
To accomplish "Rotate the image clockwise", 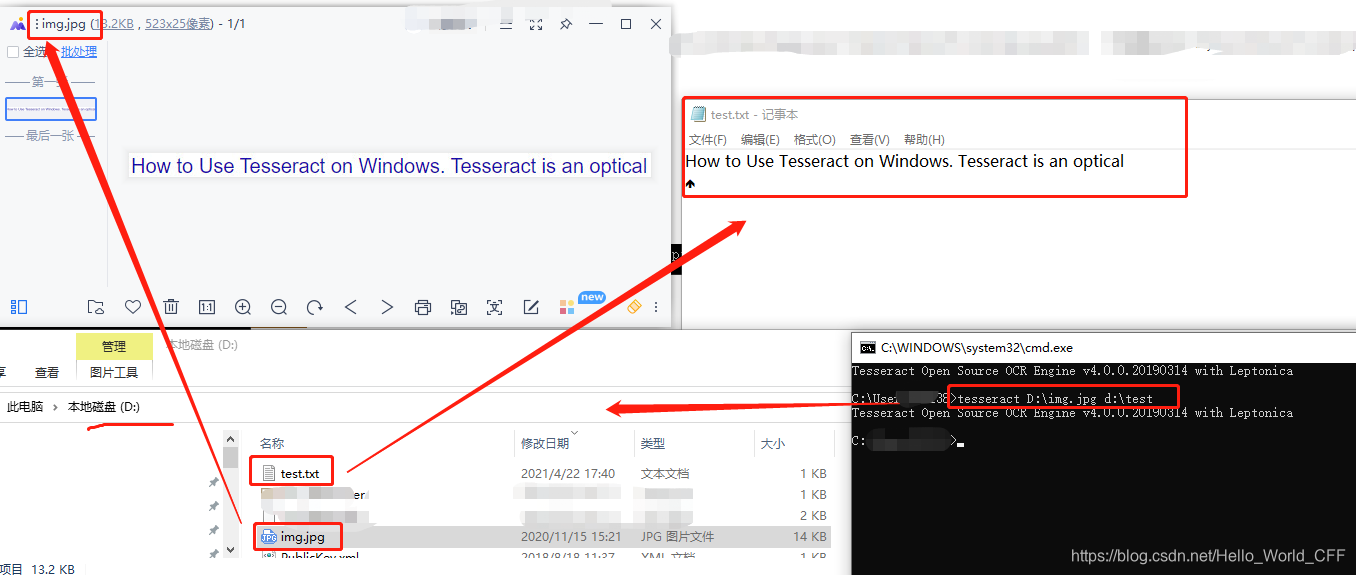I will pos(315,307).
